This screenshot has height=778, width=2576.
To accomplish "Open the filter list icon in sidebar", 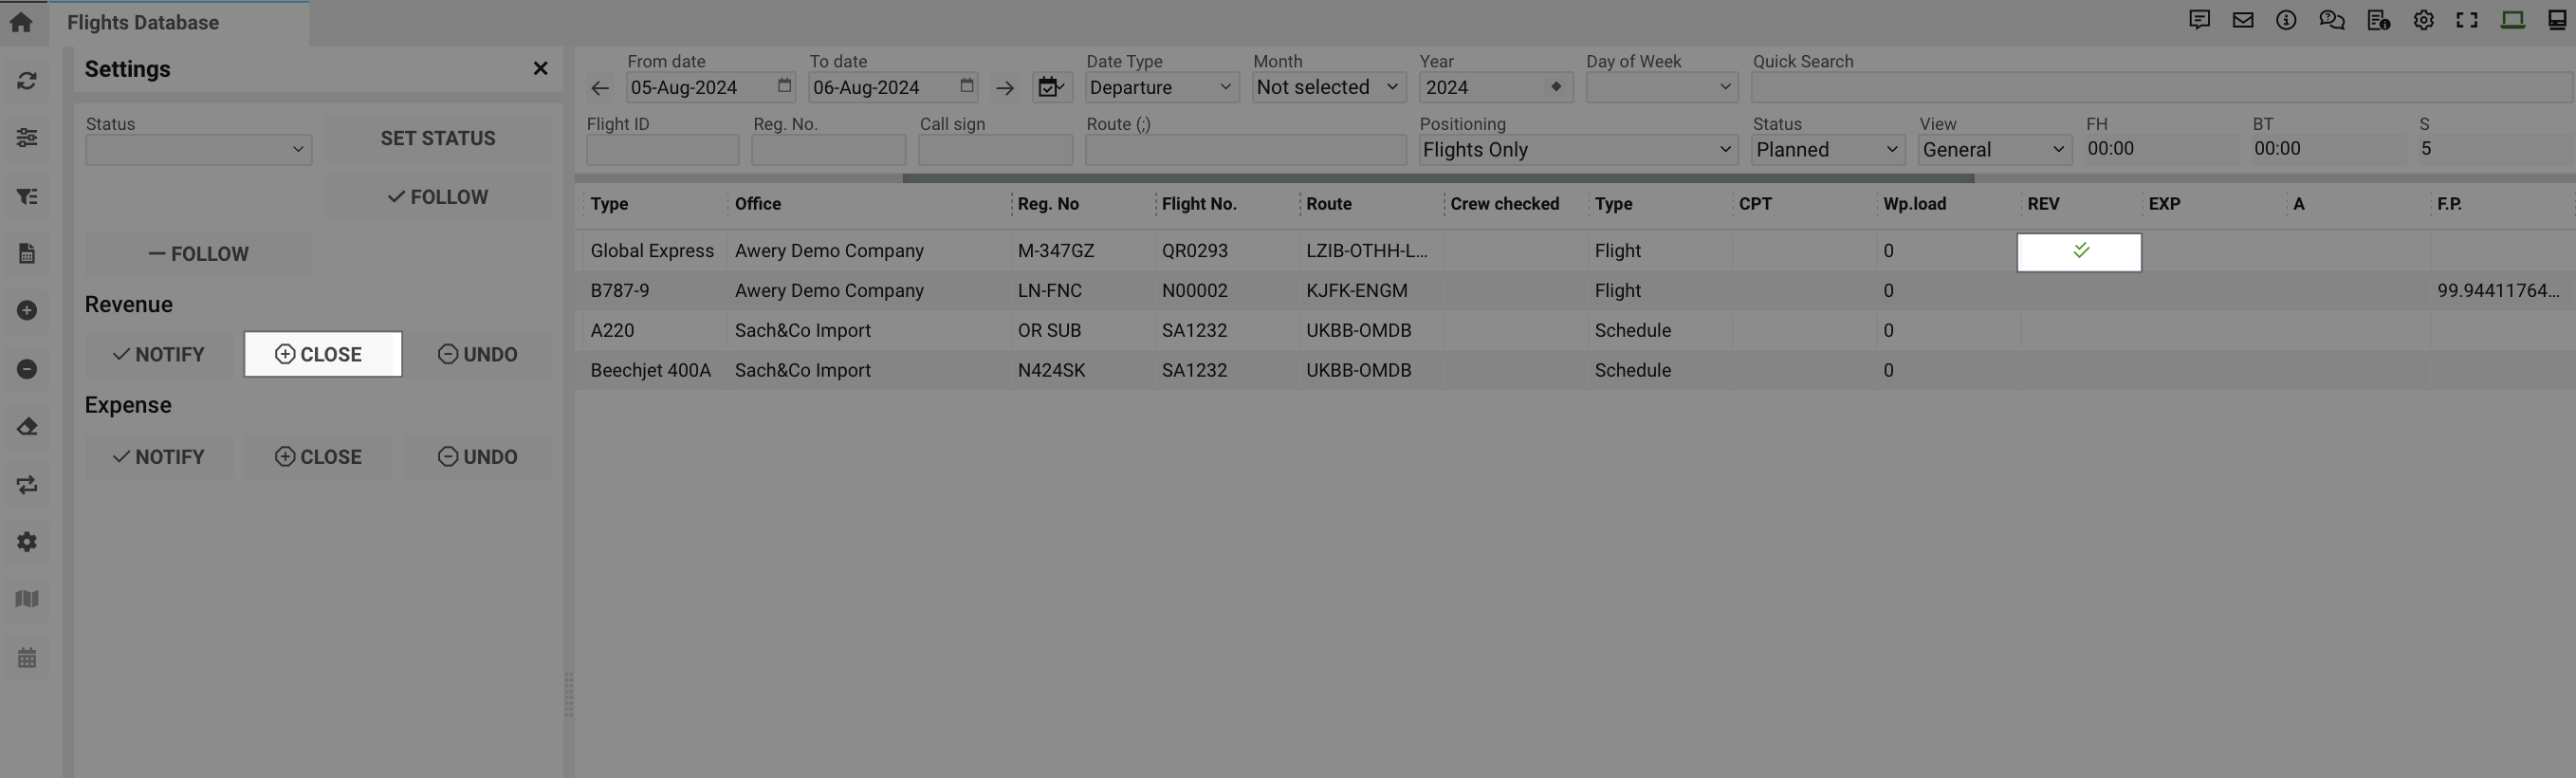I will 27,197.
